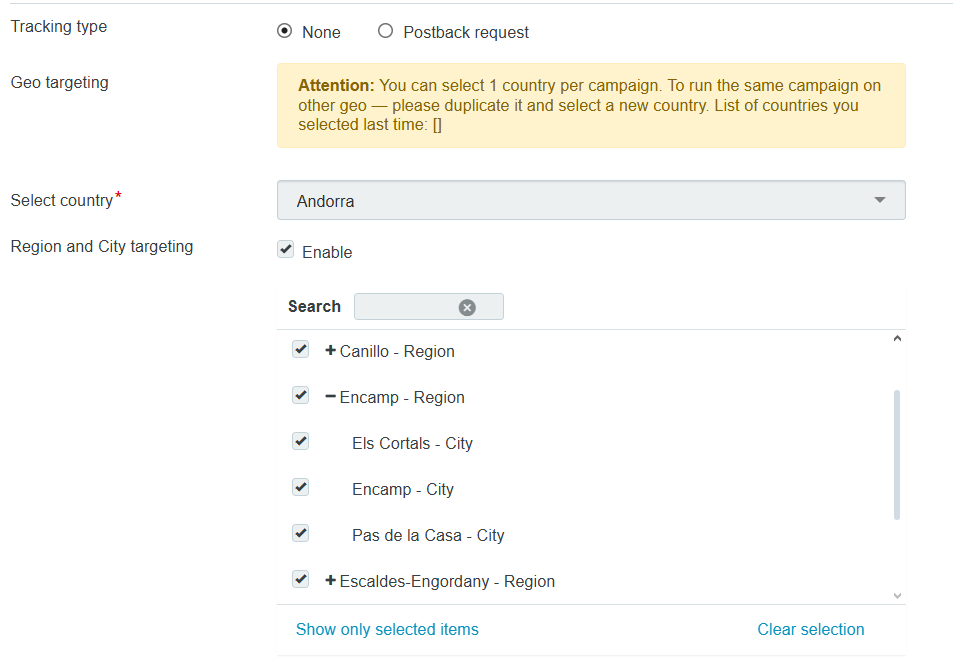
Task: Uncheck the Els Cortals - City checkbox
Action: 300,442
